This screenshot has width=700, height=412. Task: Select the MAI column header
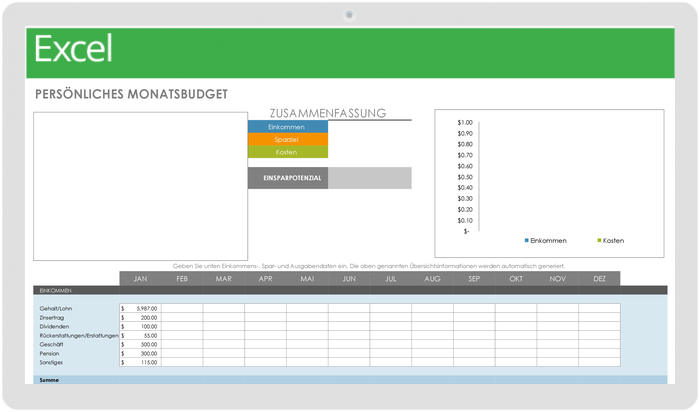pos(307,279)
